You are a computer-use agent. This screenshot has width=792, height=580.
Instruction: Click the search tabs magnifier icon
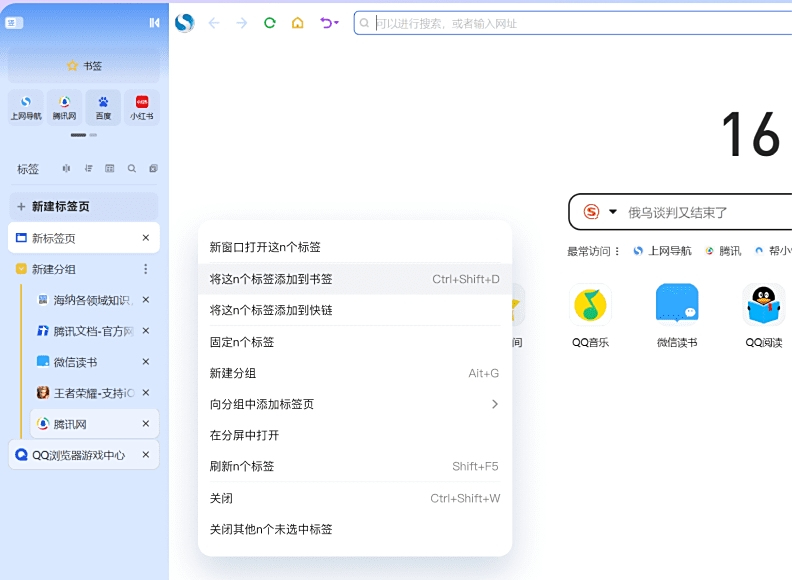(x=132, y=169)
